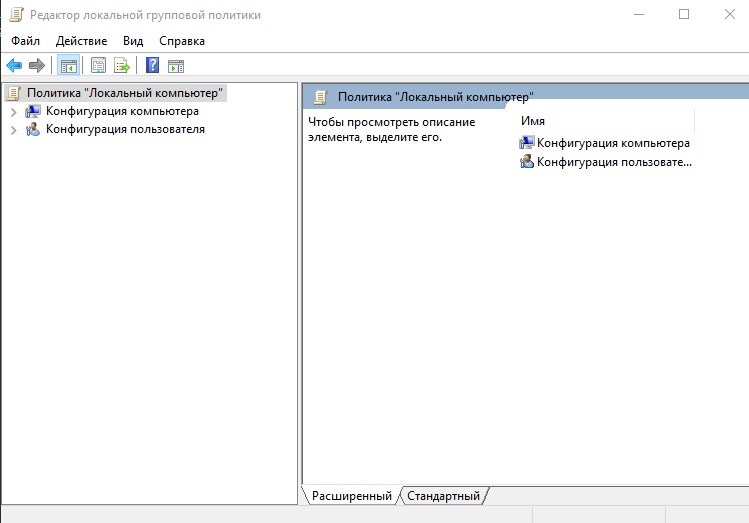Select Конфигурация пользователя in the tree
Viewport: 749px width, 523px height.
click(125, 129)
